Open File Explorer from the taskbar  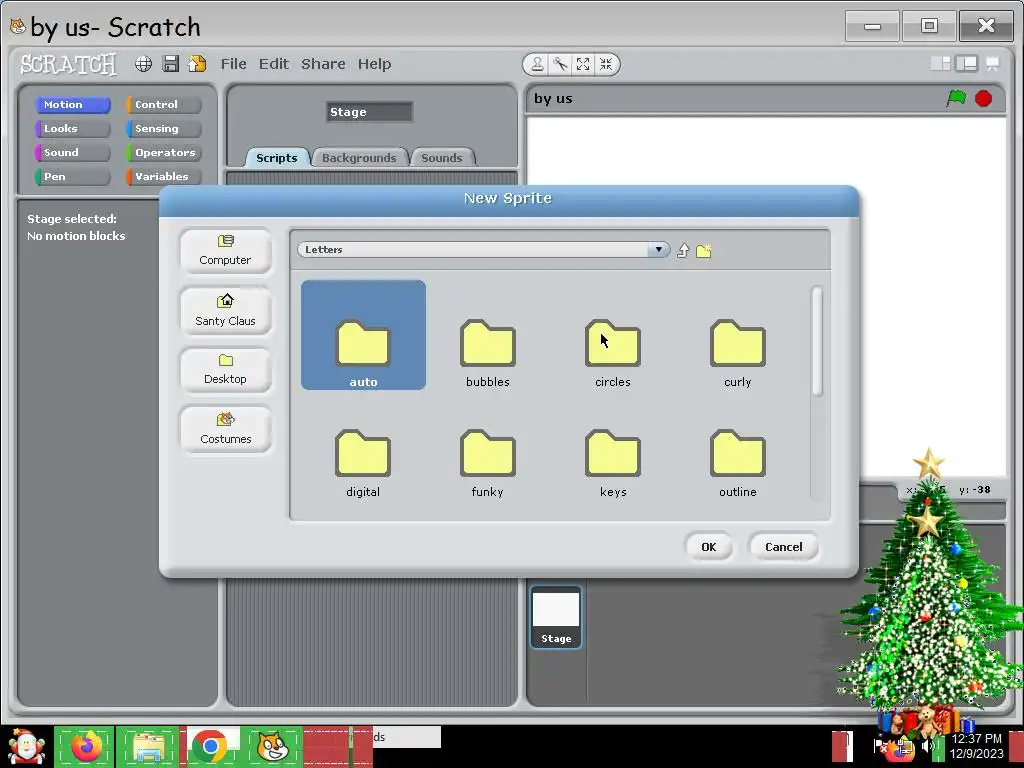tap(148, 746)
